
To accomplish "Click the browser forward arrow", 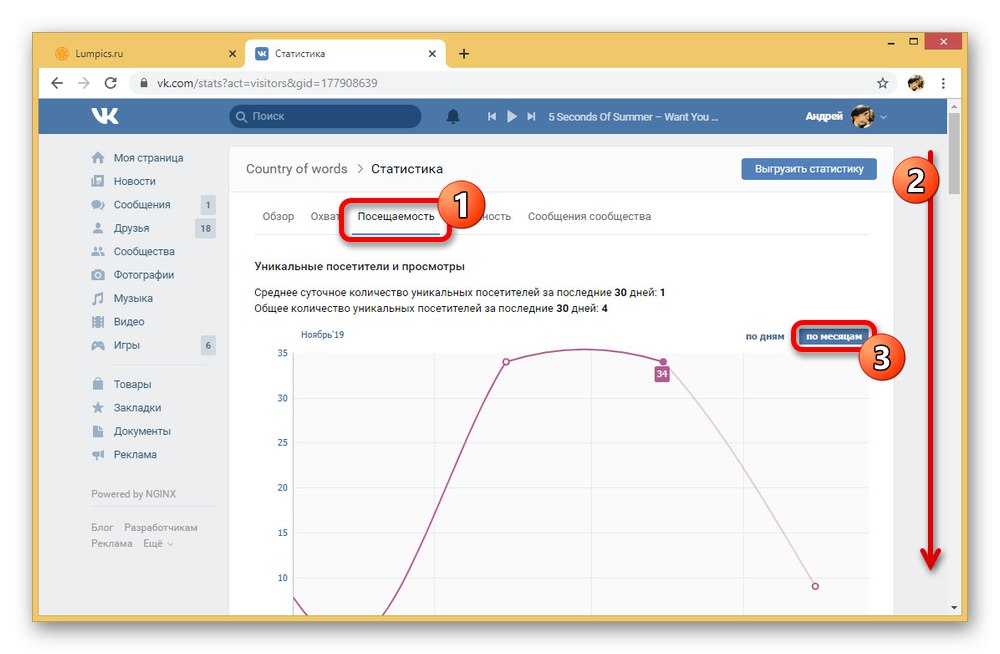I will 84,83.
